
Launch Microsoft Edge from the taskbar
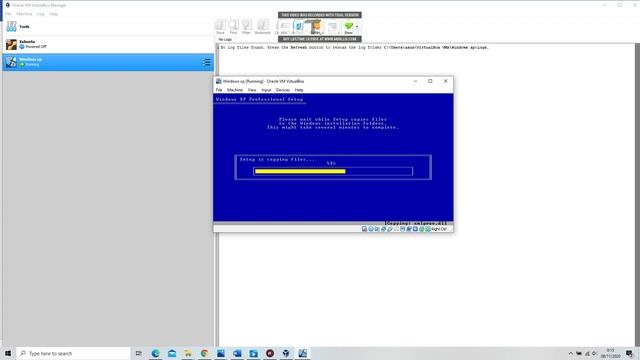[x=156, y=353]
